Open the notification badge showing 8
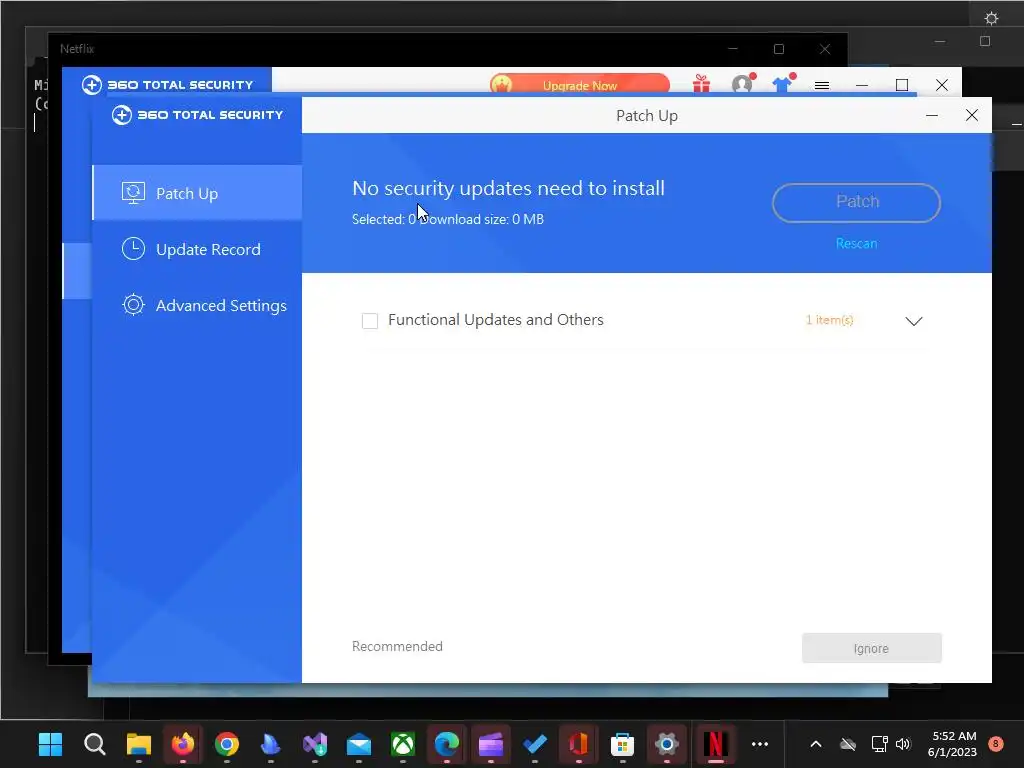The height and width of the screenshot is (768, 1024). click(x=996, y=743)
